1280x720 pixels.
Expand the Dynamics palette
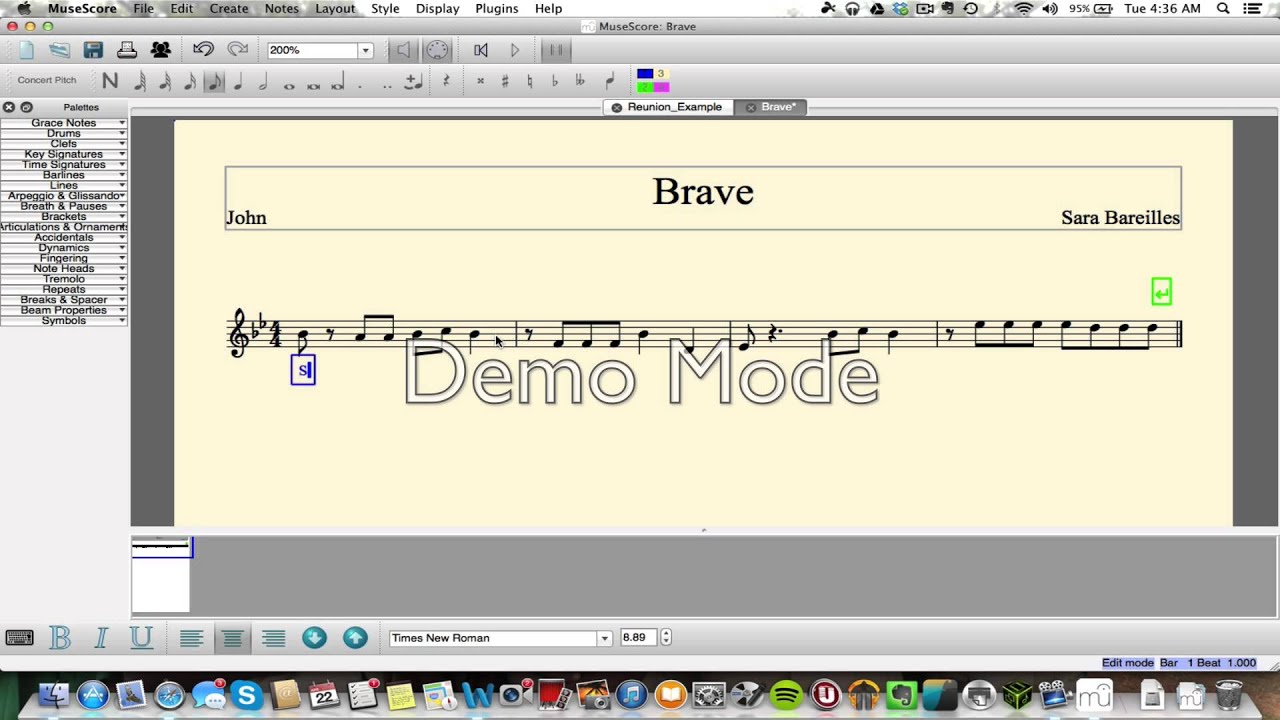(x=64, y=248)
